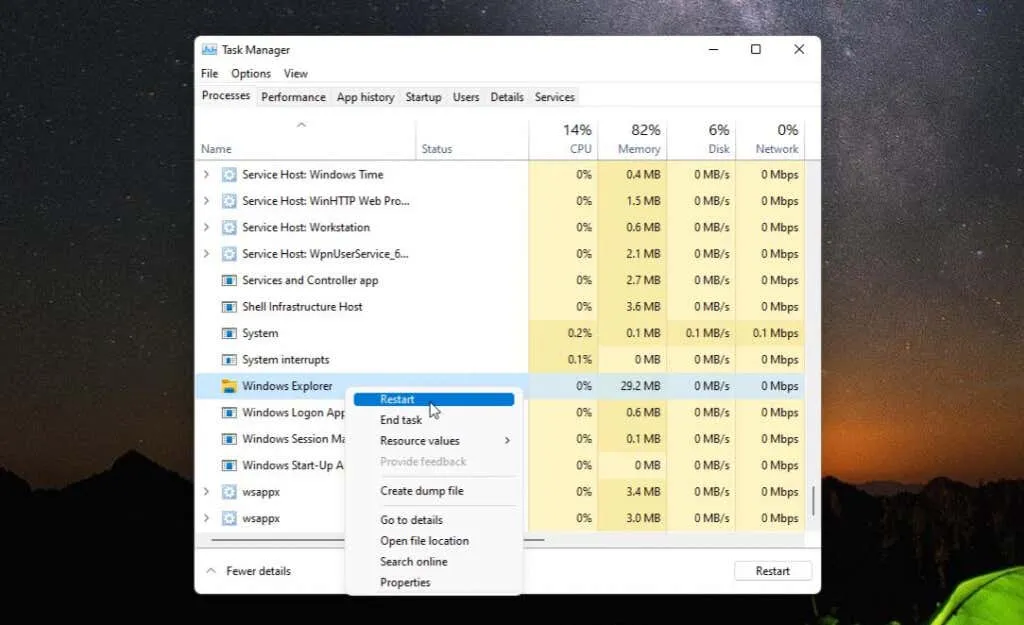The image size is (1024, 625).
Task: Expand the last wsappx process group
Action: pyautogui.click(x=207, y=519)
